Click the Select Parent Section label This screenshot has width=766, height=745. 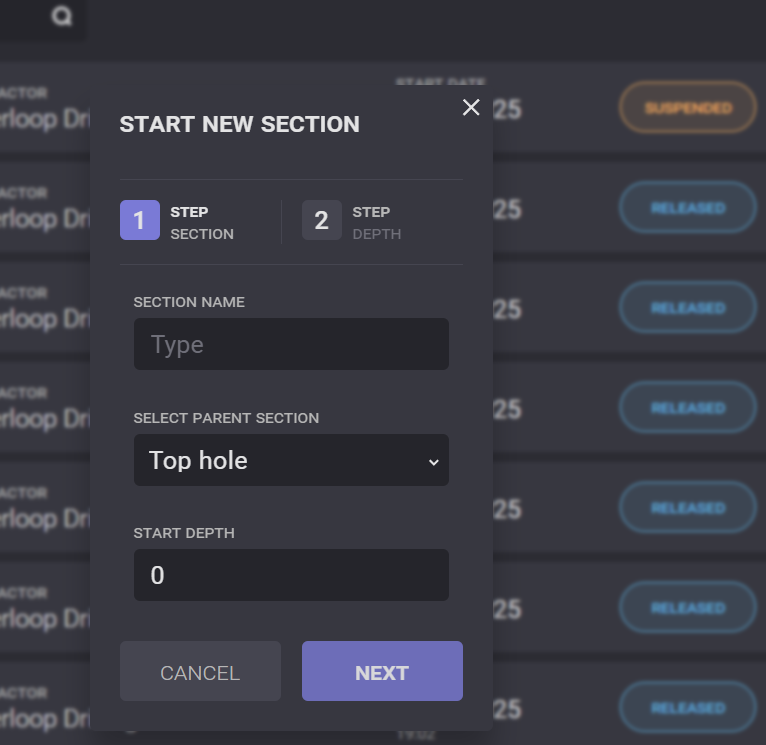coord(226,418)
